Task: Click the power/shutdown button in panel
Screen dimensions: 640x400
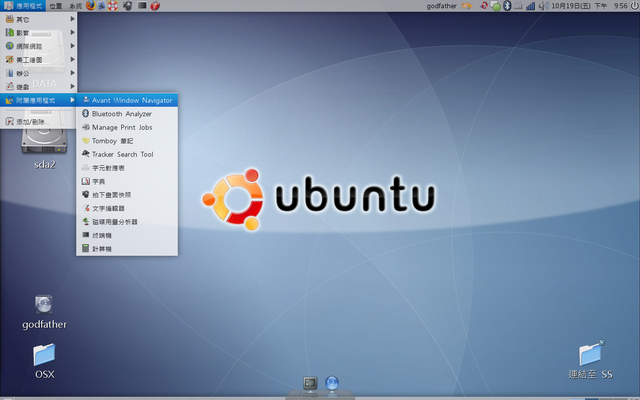Action: tap(634, 5)
